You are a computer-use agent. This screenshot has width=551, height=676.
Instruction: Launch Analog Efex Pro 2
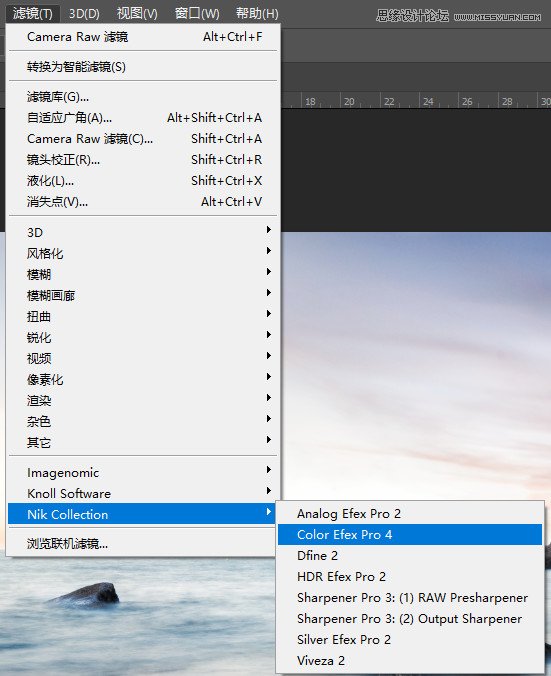(x=410, y=513)
